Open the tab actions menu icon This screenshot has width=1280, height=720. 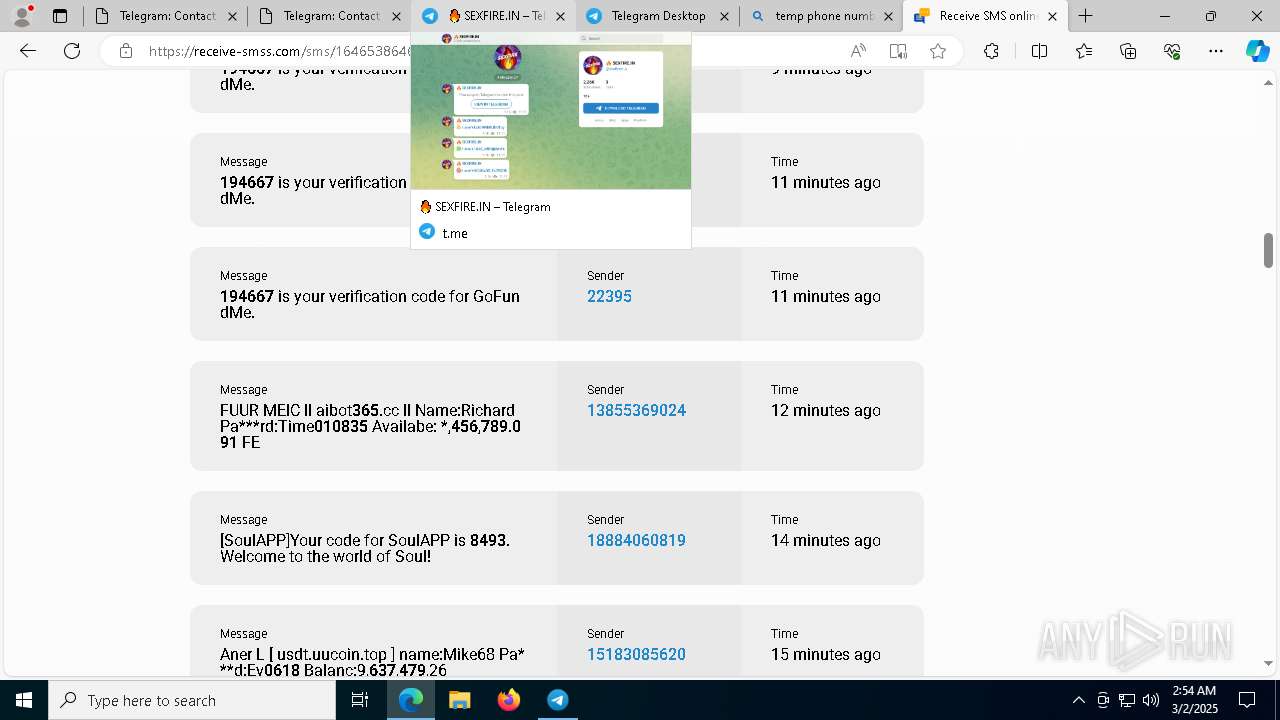pyautogui.click(x=60, y=16)
